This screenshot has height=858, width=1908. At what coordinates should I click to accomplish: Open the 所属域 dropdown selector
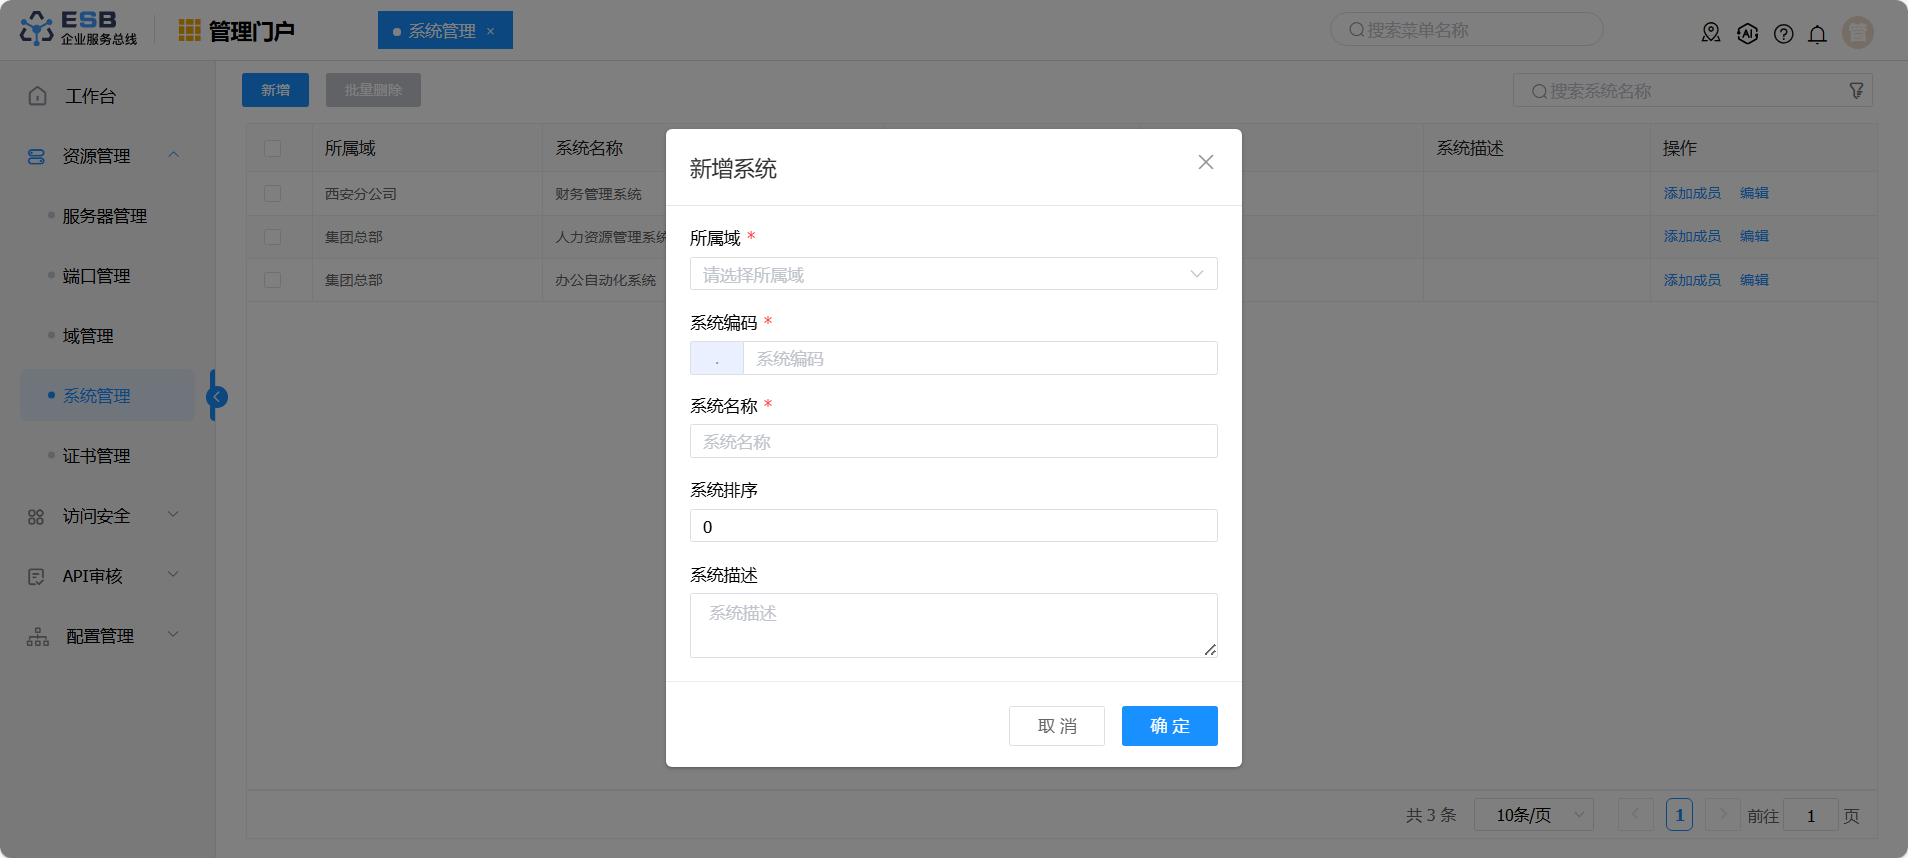pyautogui.click(x=953, y=274)
